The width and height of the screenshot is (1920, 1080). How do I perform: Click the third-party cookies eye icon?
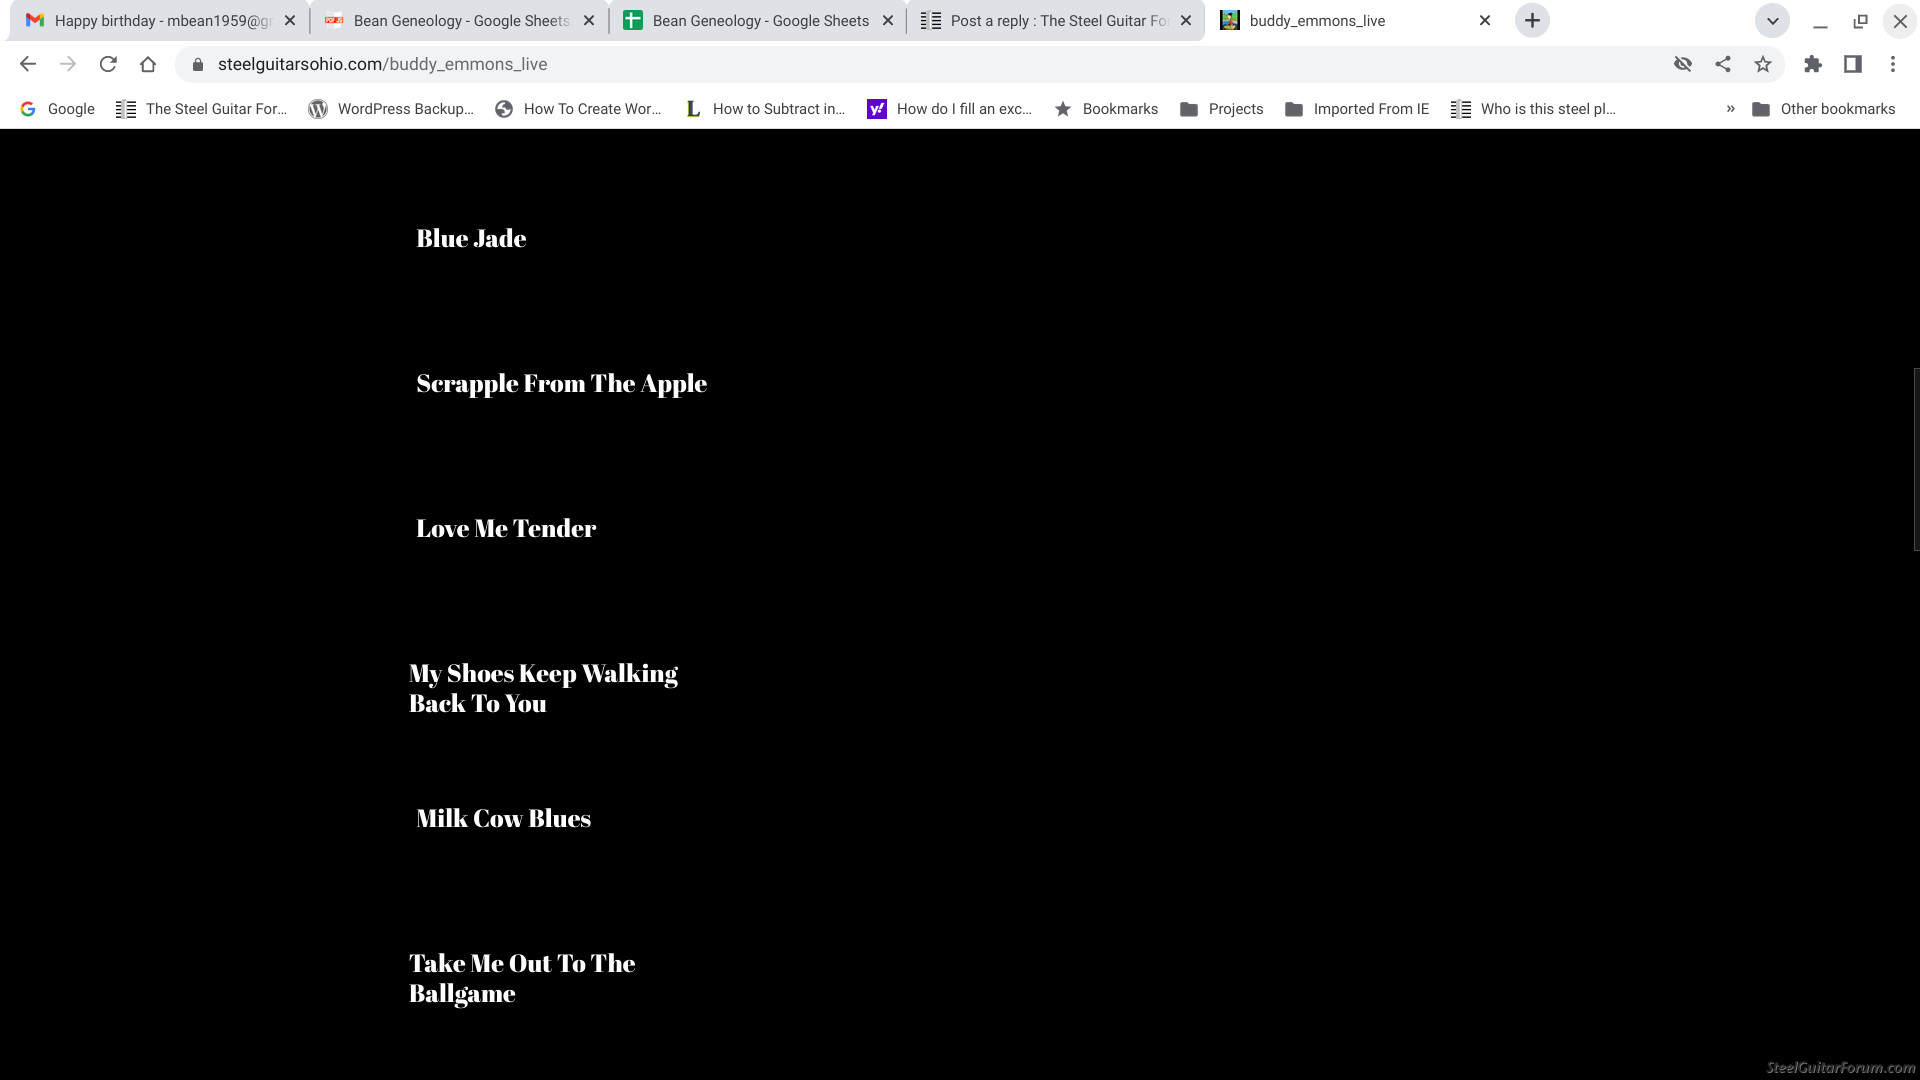coord(1682,64)
